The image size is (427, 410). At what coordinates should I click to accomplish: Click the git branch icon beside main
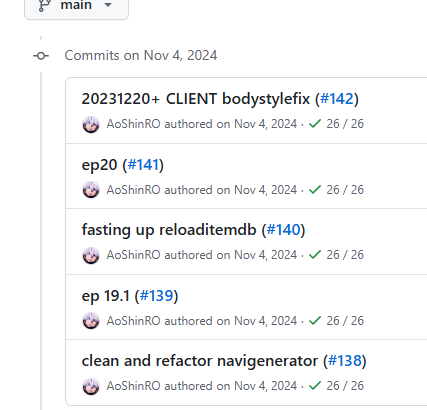point(44,5)
